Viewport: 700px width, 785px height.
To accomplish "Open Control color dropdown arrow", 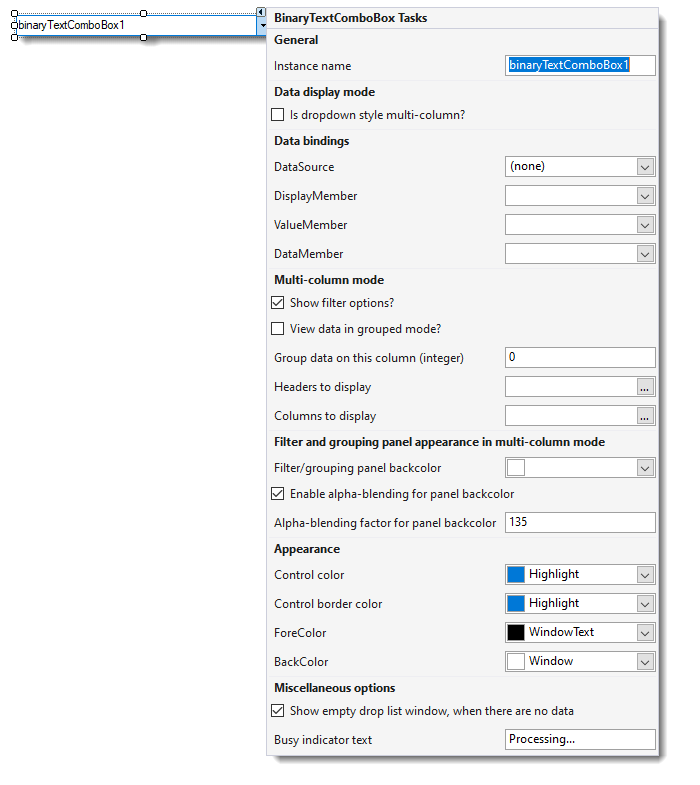I will click(x=645, y=575).
